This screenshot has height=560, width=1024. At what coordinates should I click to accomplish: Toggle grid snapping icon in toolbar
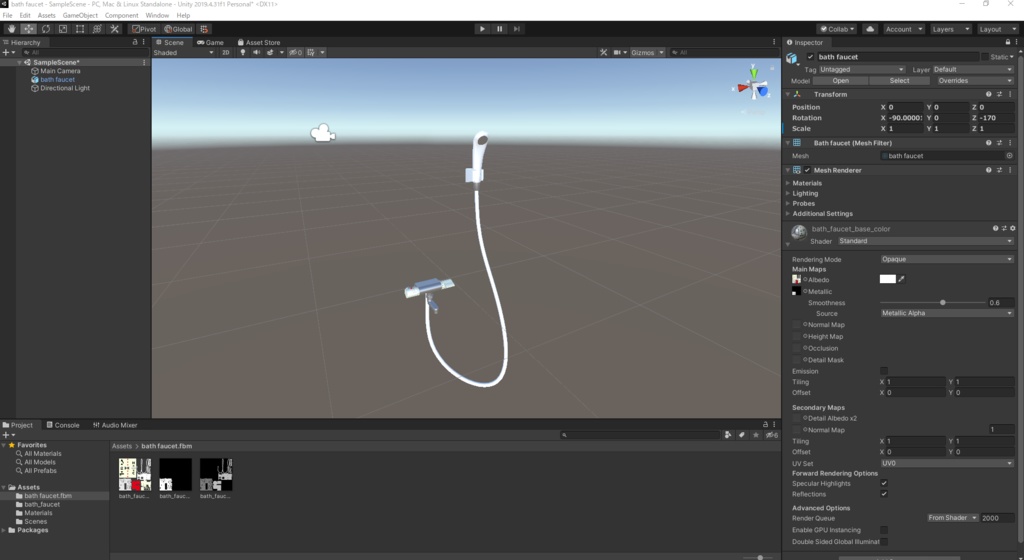204,29
